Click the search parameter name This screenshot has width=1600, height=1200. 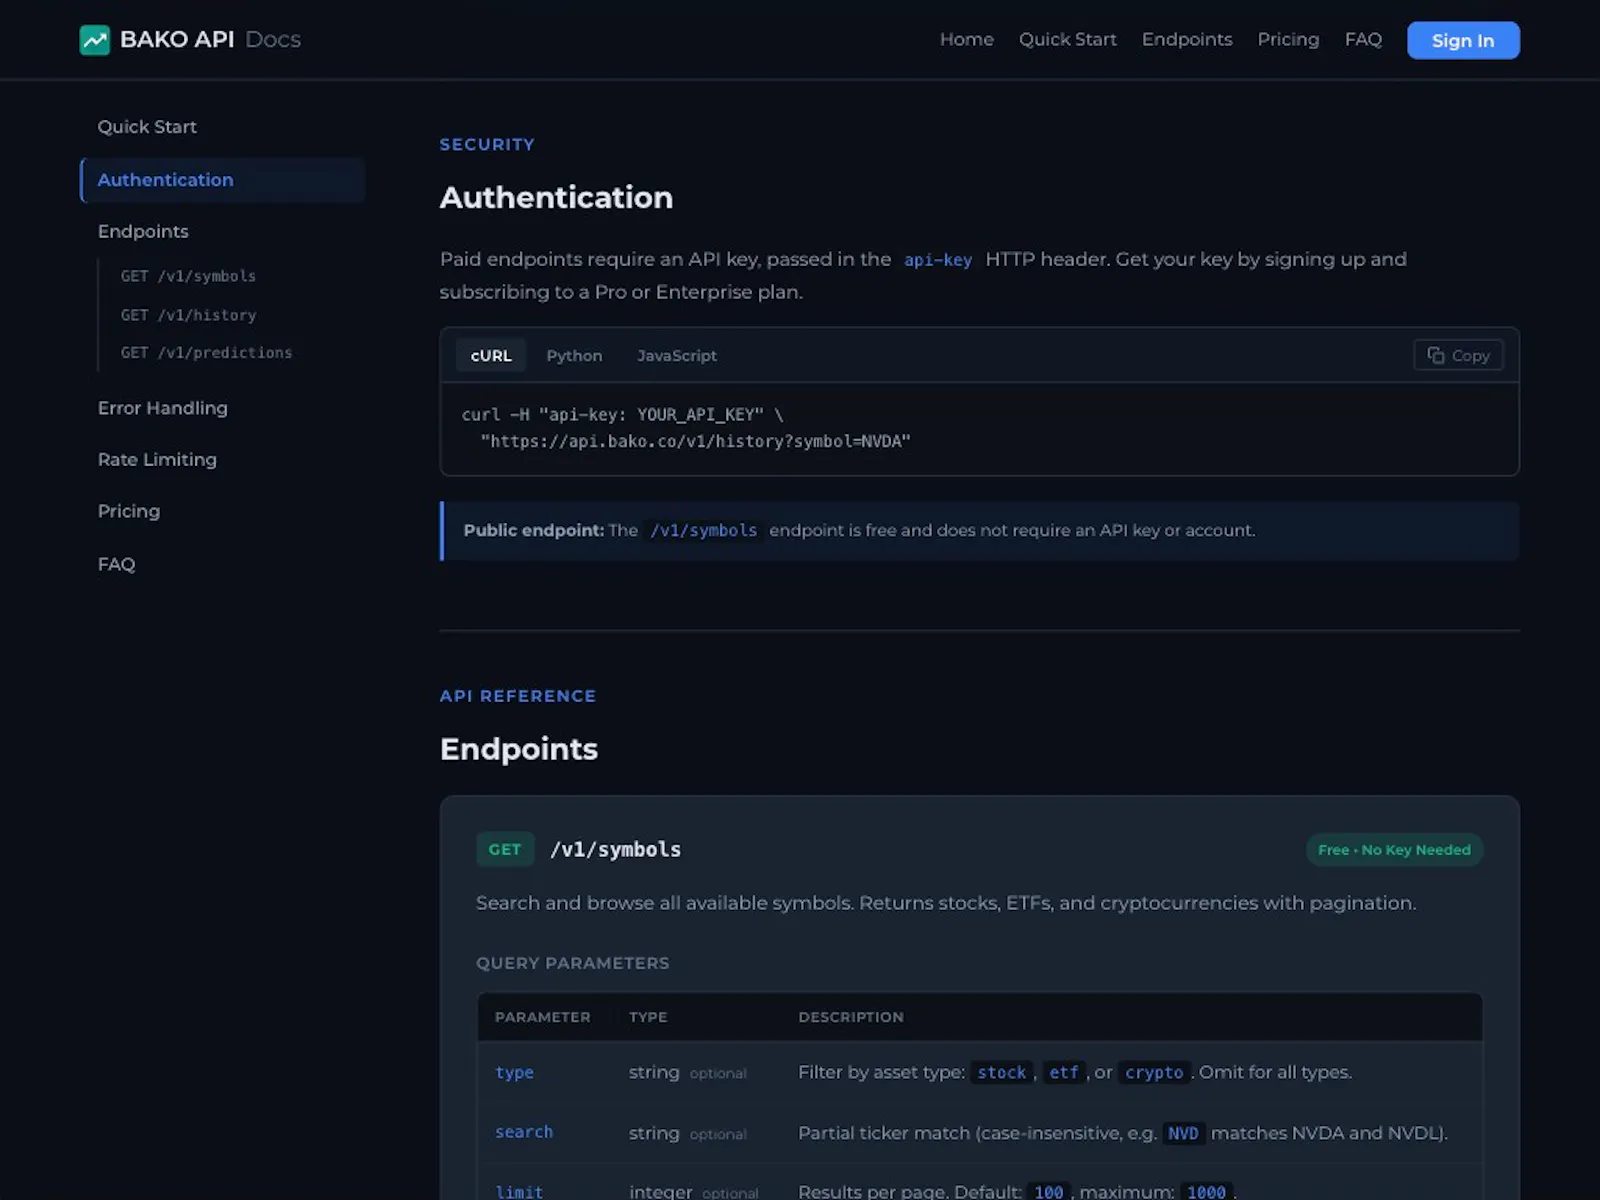524,1132
